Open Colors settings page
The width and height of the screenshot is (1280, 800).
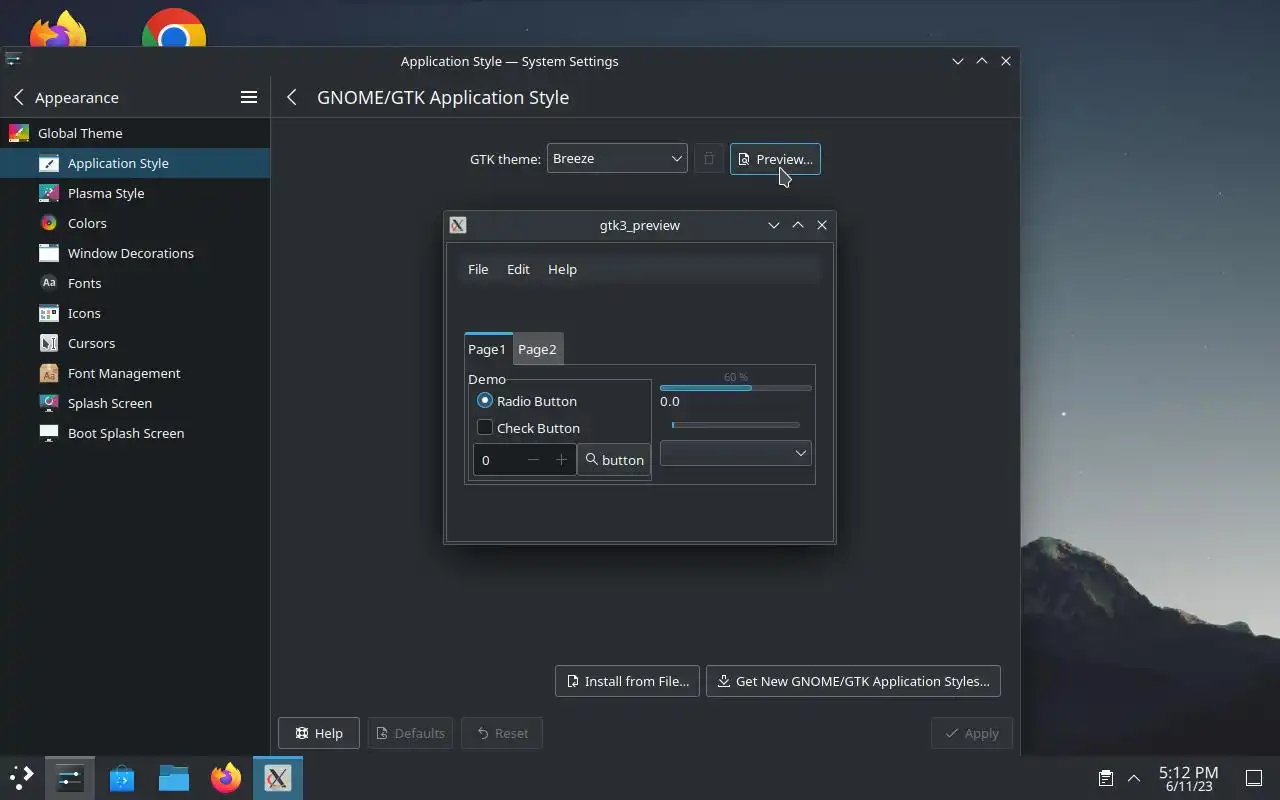(135, 223)
